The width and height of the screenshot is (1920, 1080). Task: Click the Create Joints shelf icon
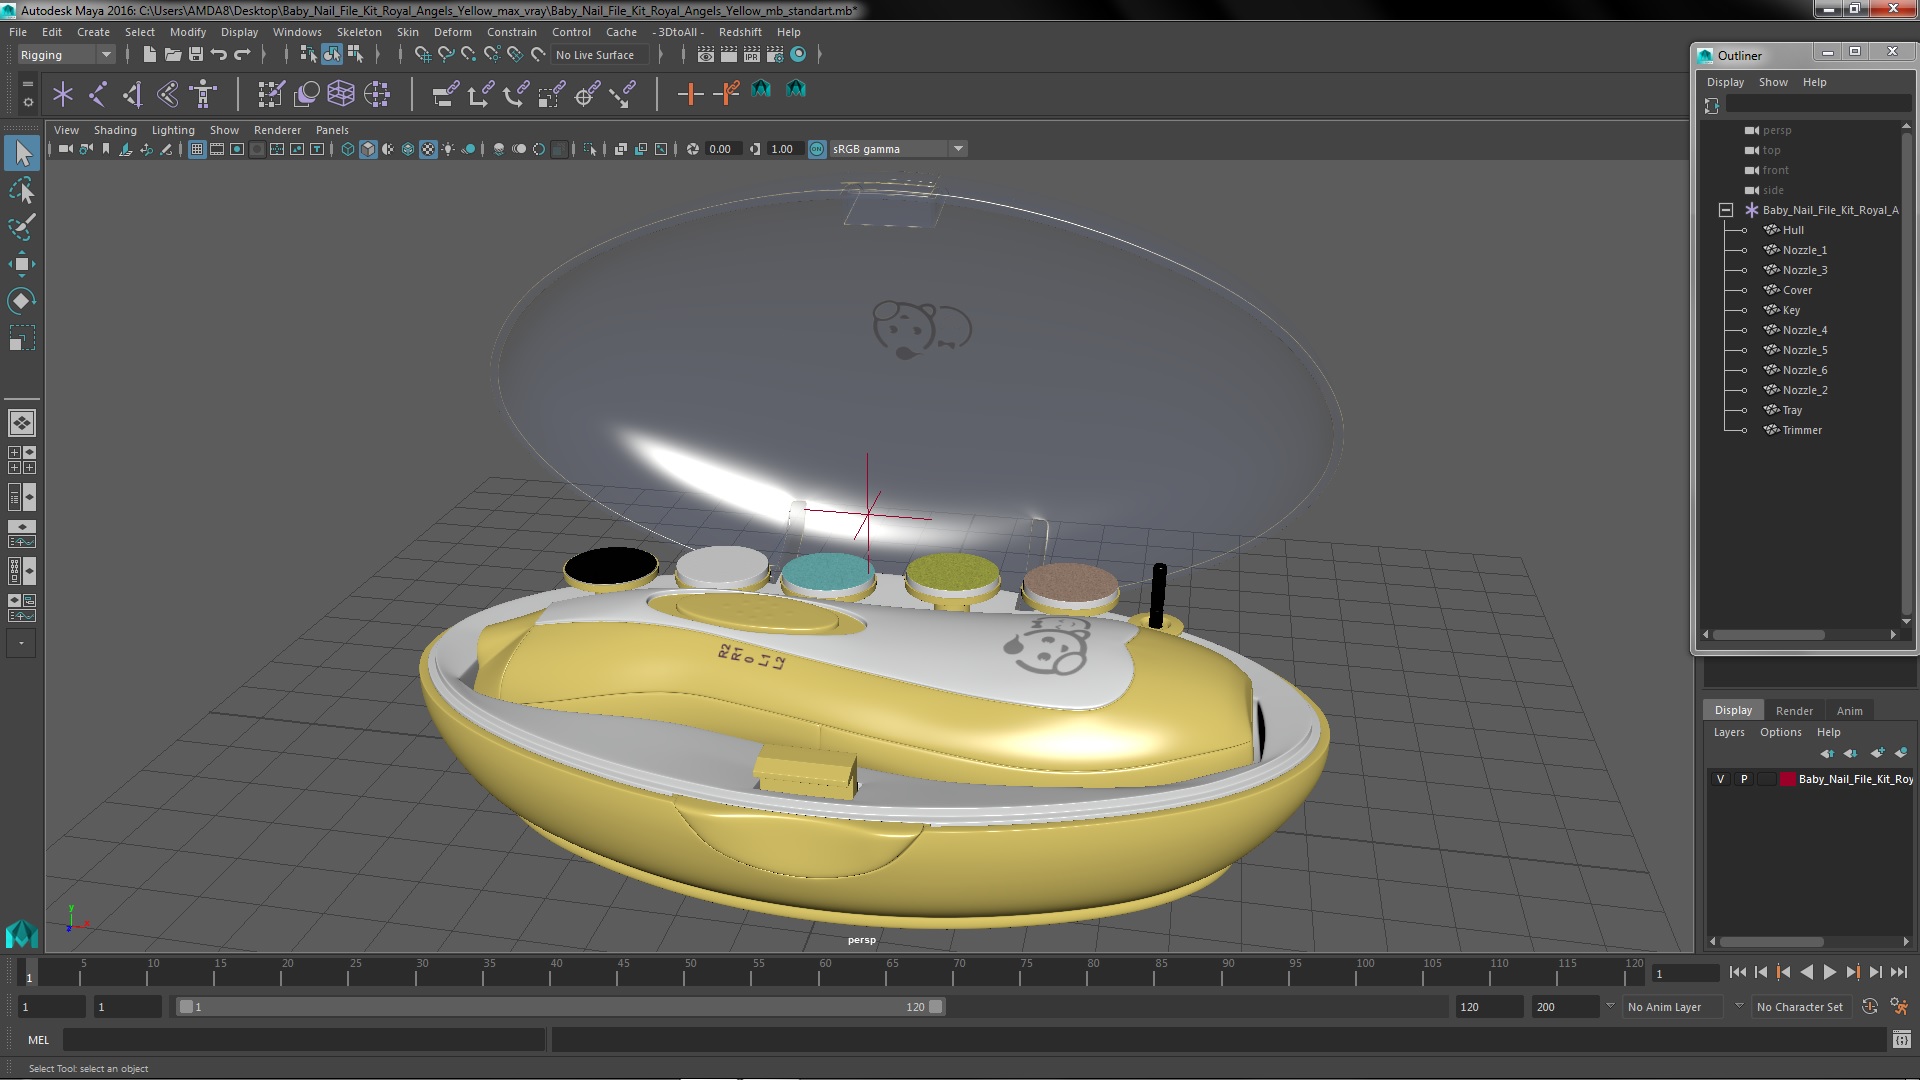coord(98,95)
